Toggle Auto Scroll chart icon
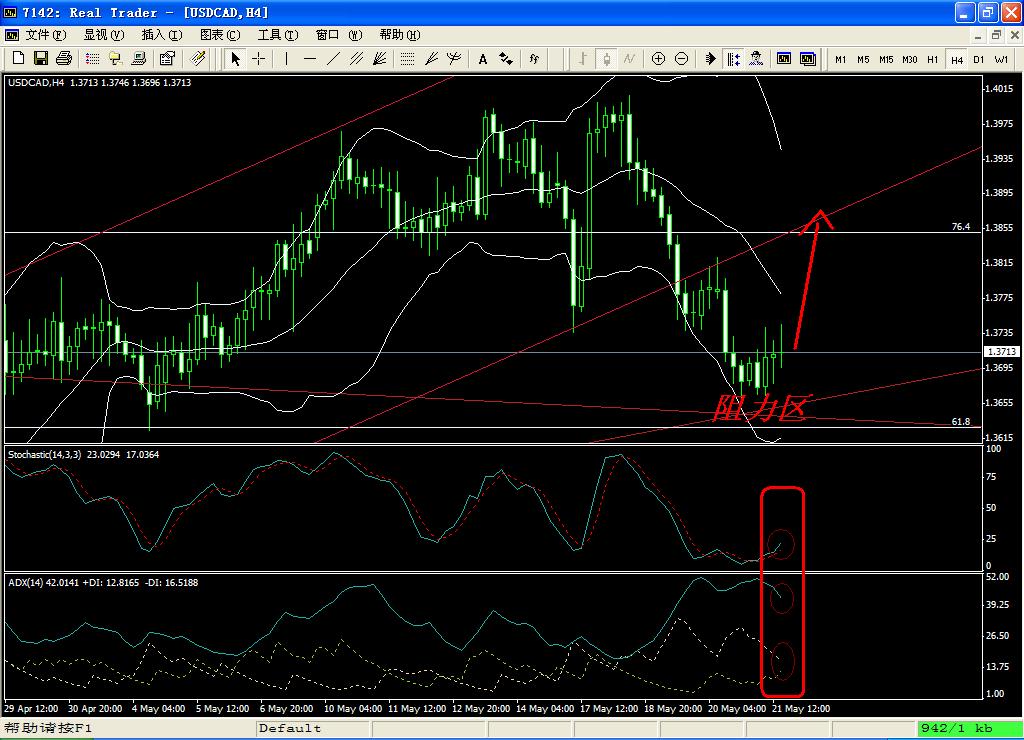This screenshot has width=1024, height=740. (x=711, y=59)
